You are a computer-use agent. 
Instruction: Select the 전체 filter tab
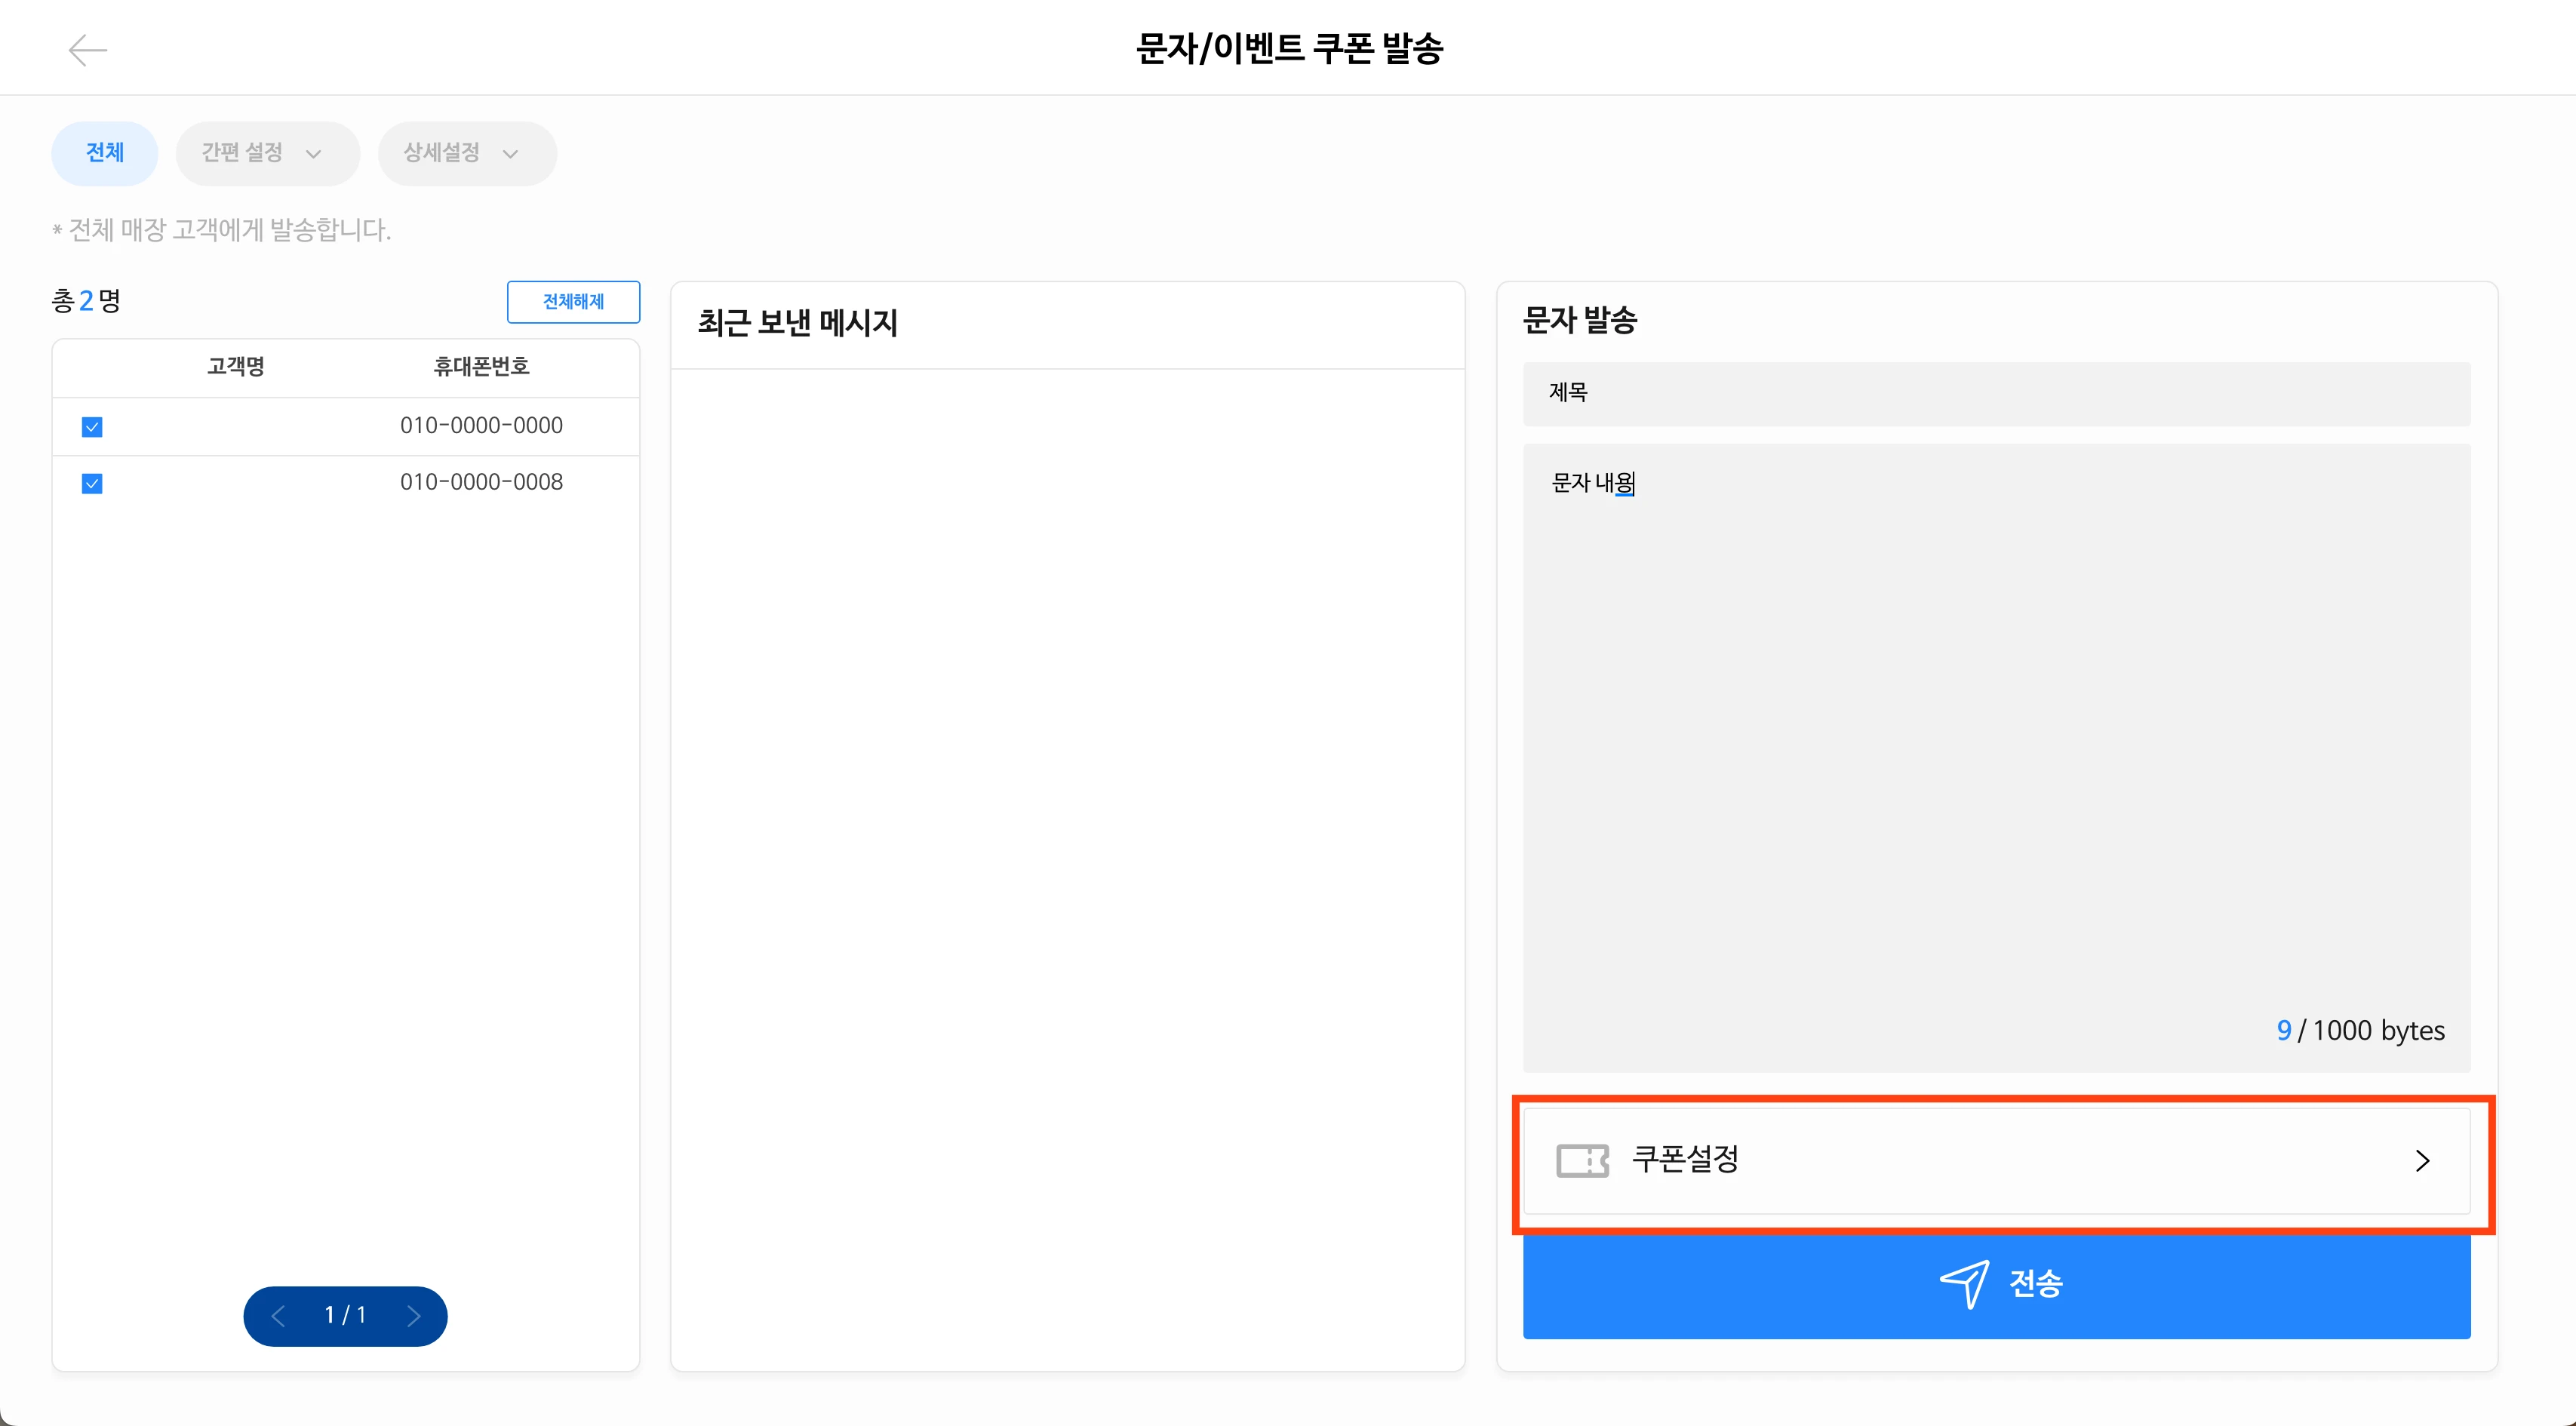point(104,153)
